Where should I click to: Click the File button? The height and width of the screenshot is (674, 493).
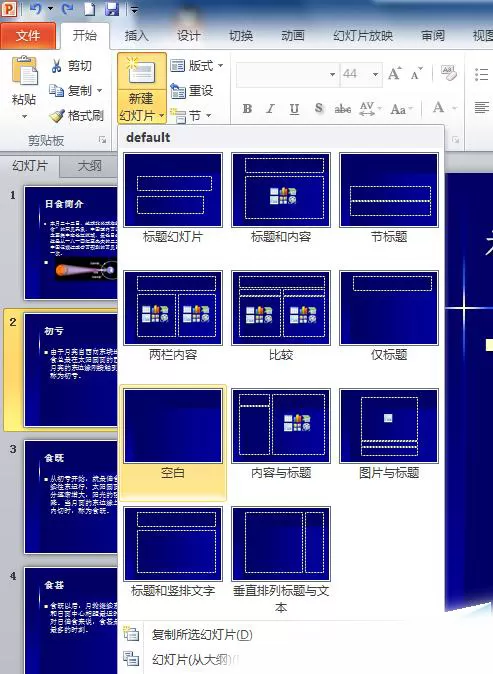tap(28, 36)
